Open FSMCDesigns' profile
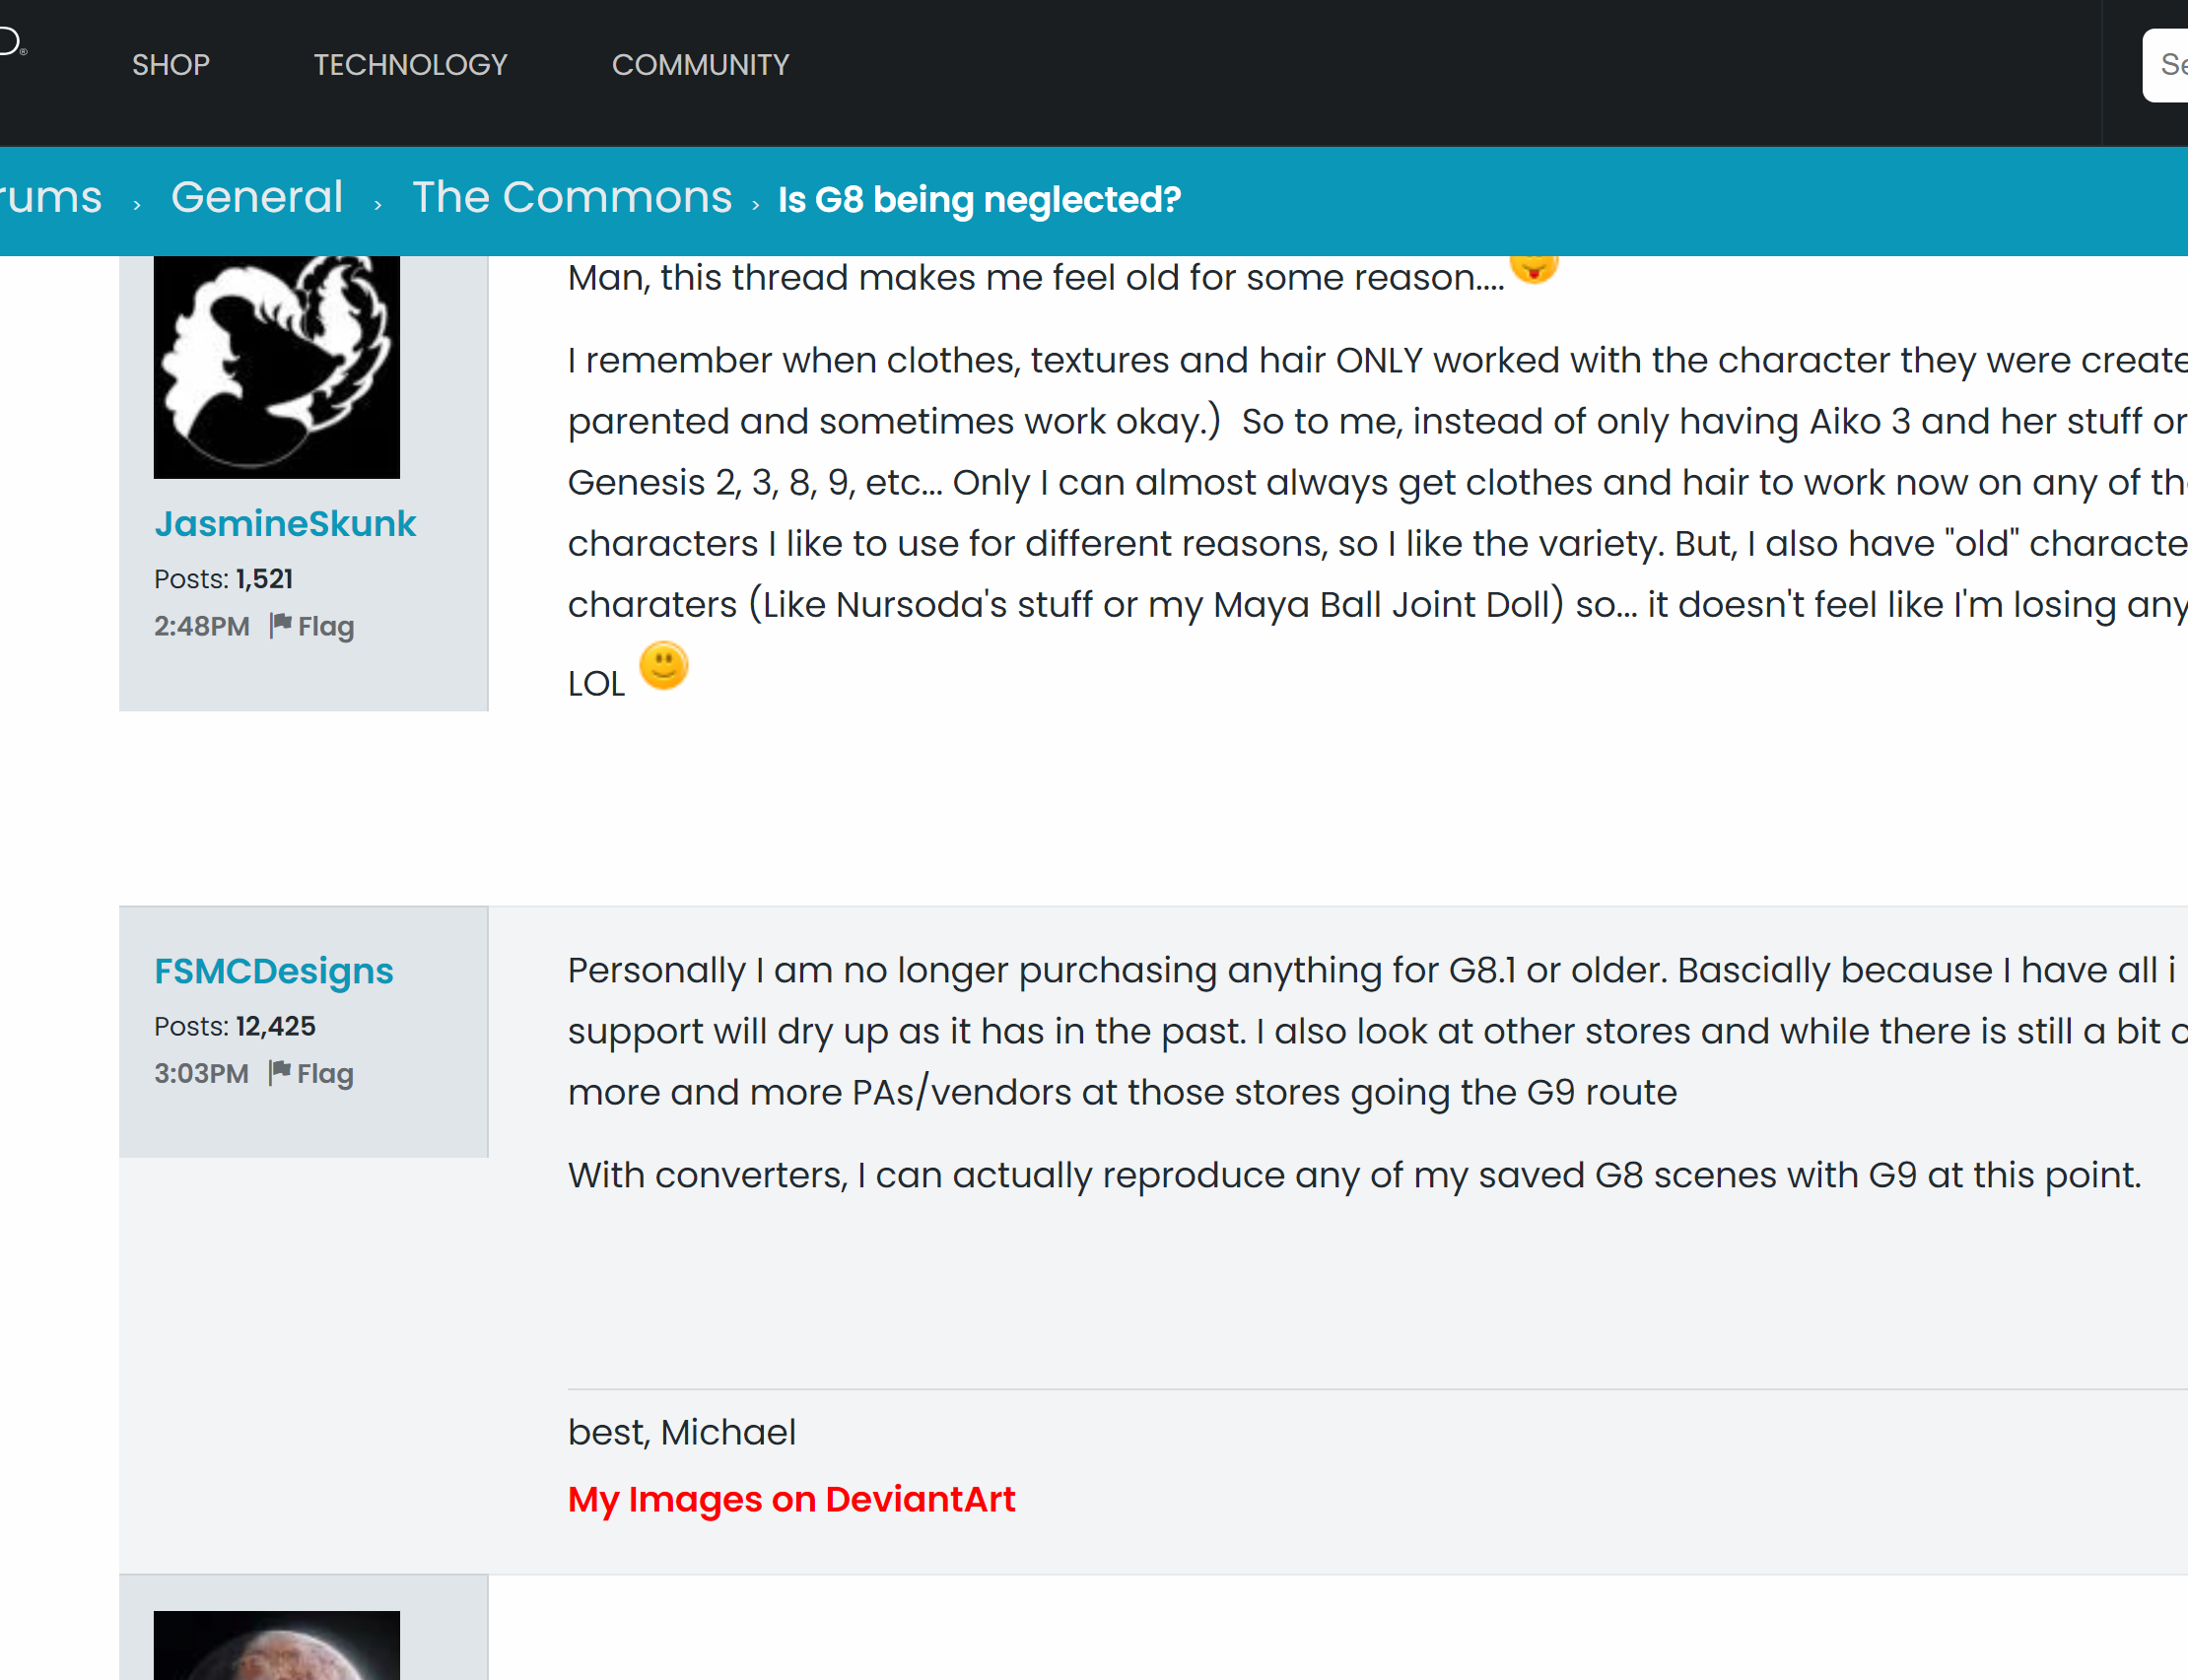The image size is (2188, 1680). click(273, 970)
